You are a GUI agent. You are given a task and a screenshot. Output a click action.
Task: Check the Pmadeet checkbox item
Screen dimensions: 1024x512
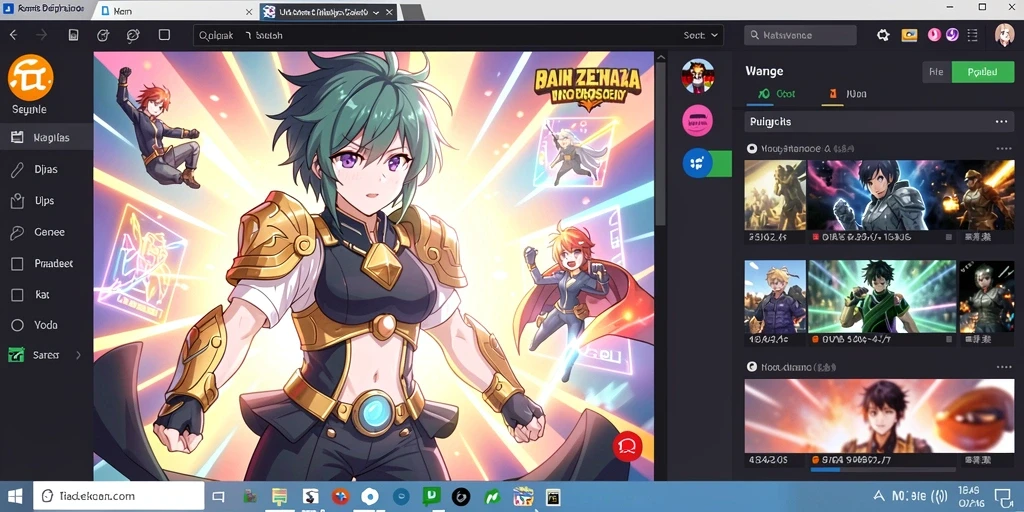pyautogui.click(x=42, y=264)
